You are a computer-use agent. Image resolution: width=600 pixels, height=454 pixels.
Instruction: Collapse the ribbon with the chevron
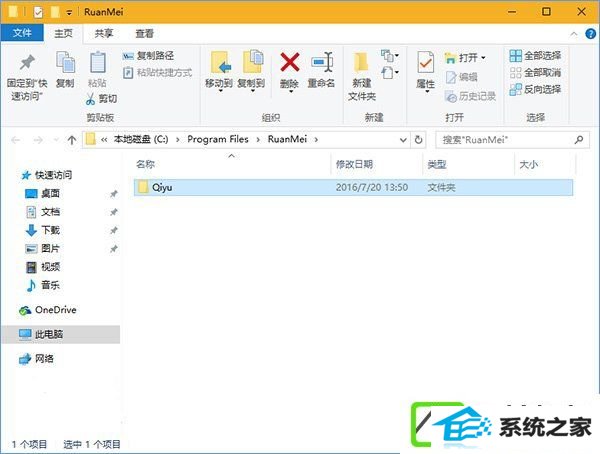click(x=574, y=34)
